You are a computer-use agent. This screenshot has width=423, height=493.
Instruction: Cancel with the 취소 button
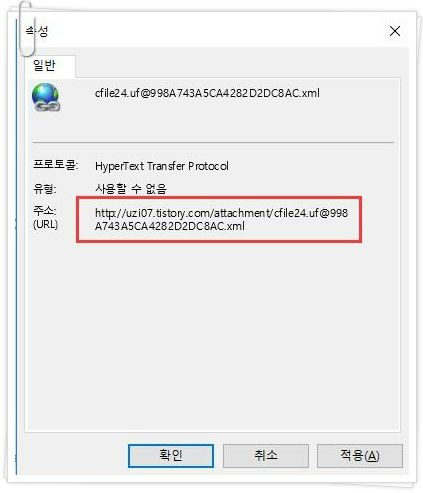[266, 456]
